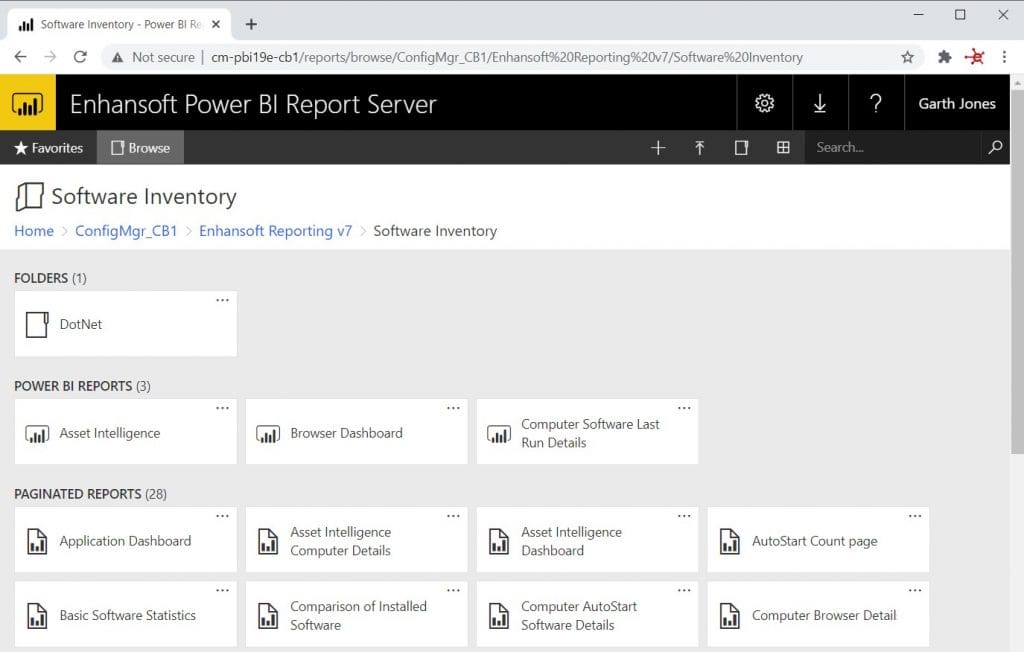Click the Power BI logo icon
This screenshot has height=652, width=1024.
click(27, 103)
